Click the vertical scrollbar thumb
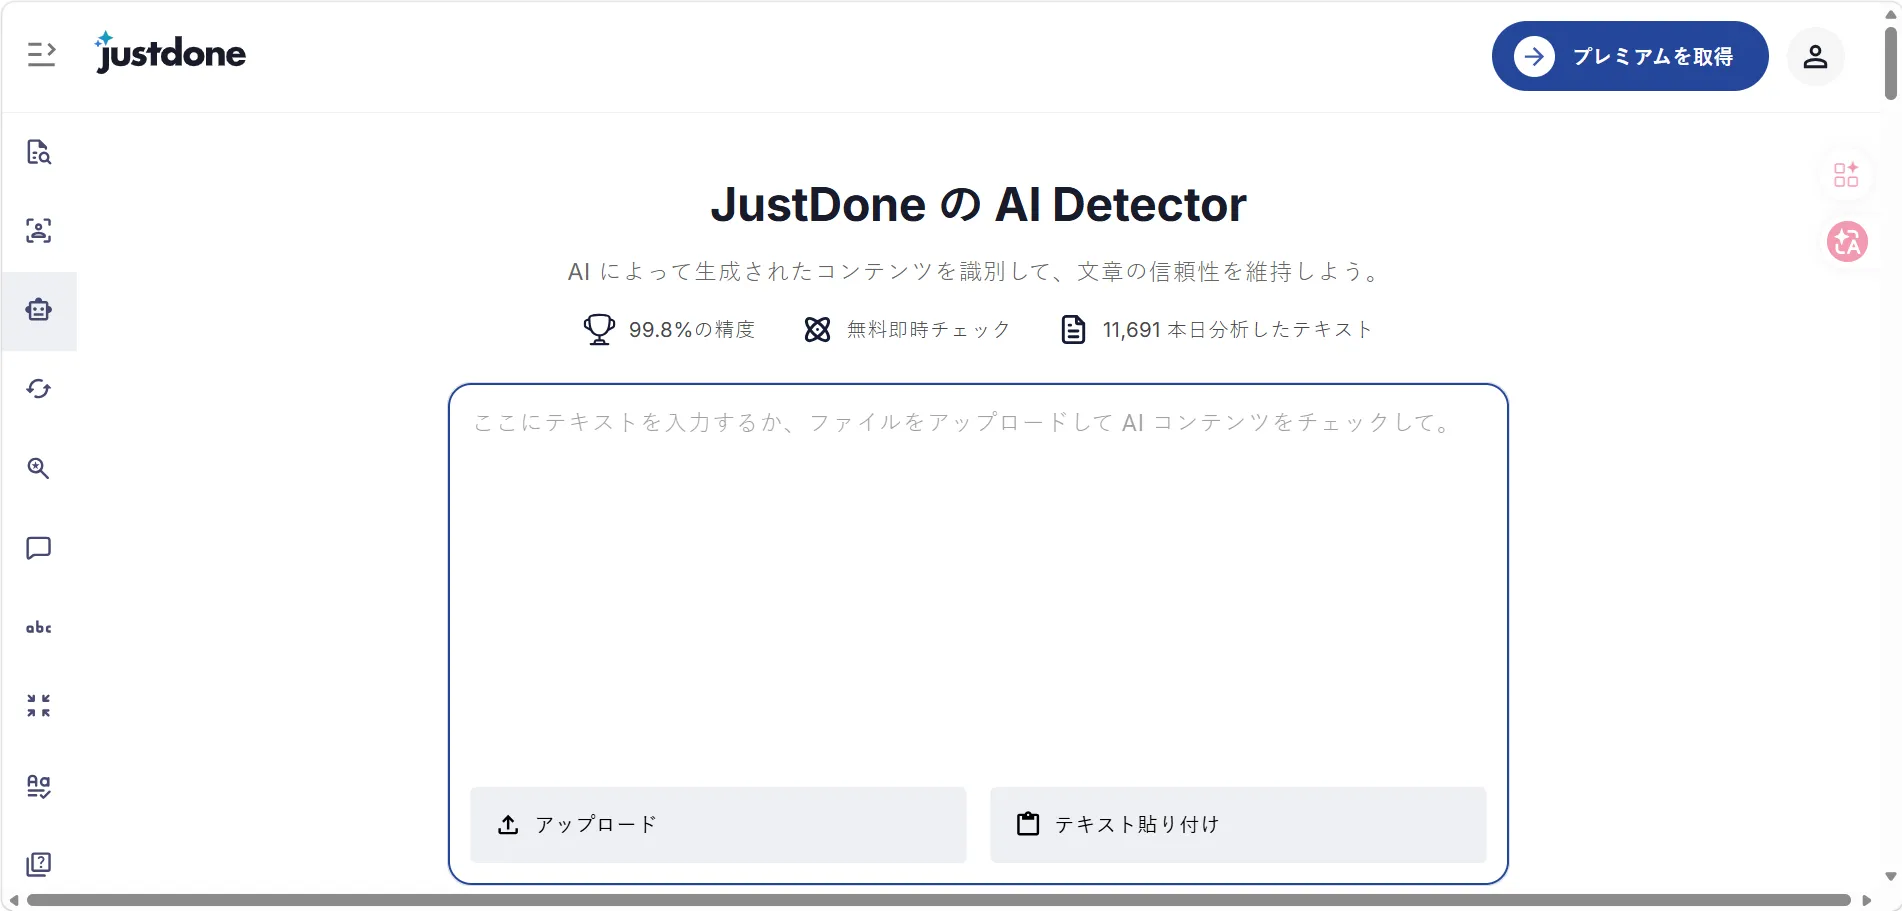Viewport: 1902px width, 911px height. 1890,63
